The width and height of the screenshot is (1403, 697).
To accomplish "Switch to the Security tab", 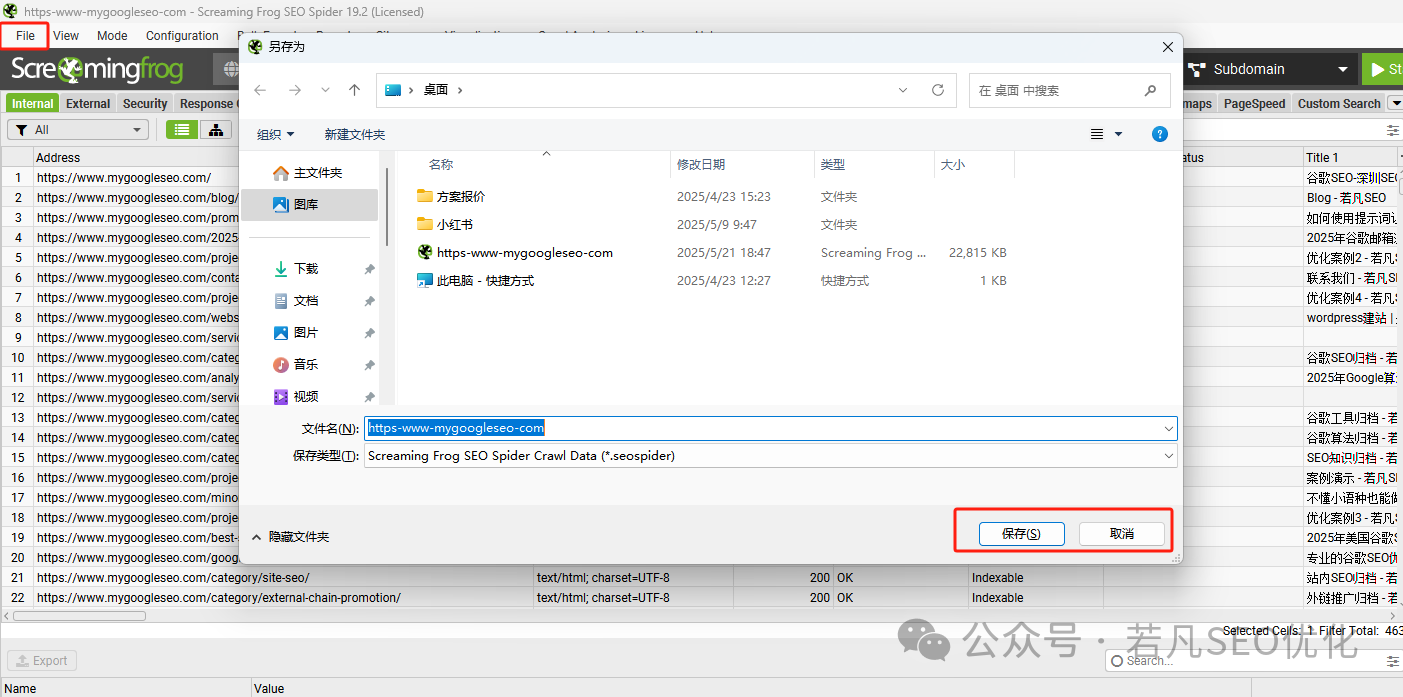I will click(x=145, y=104).
